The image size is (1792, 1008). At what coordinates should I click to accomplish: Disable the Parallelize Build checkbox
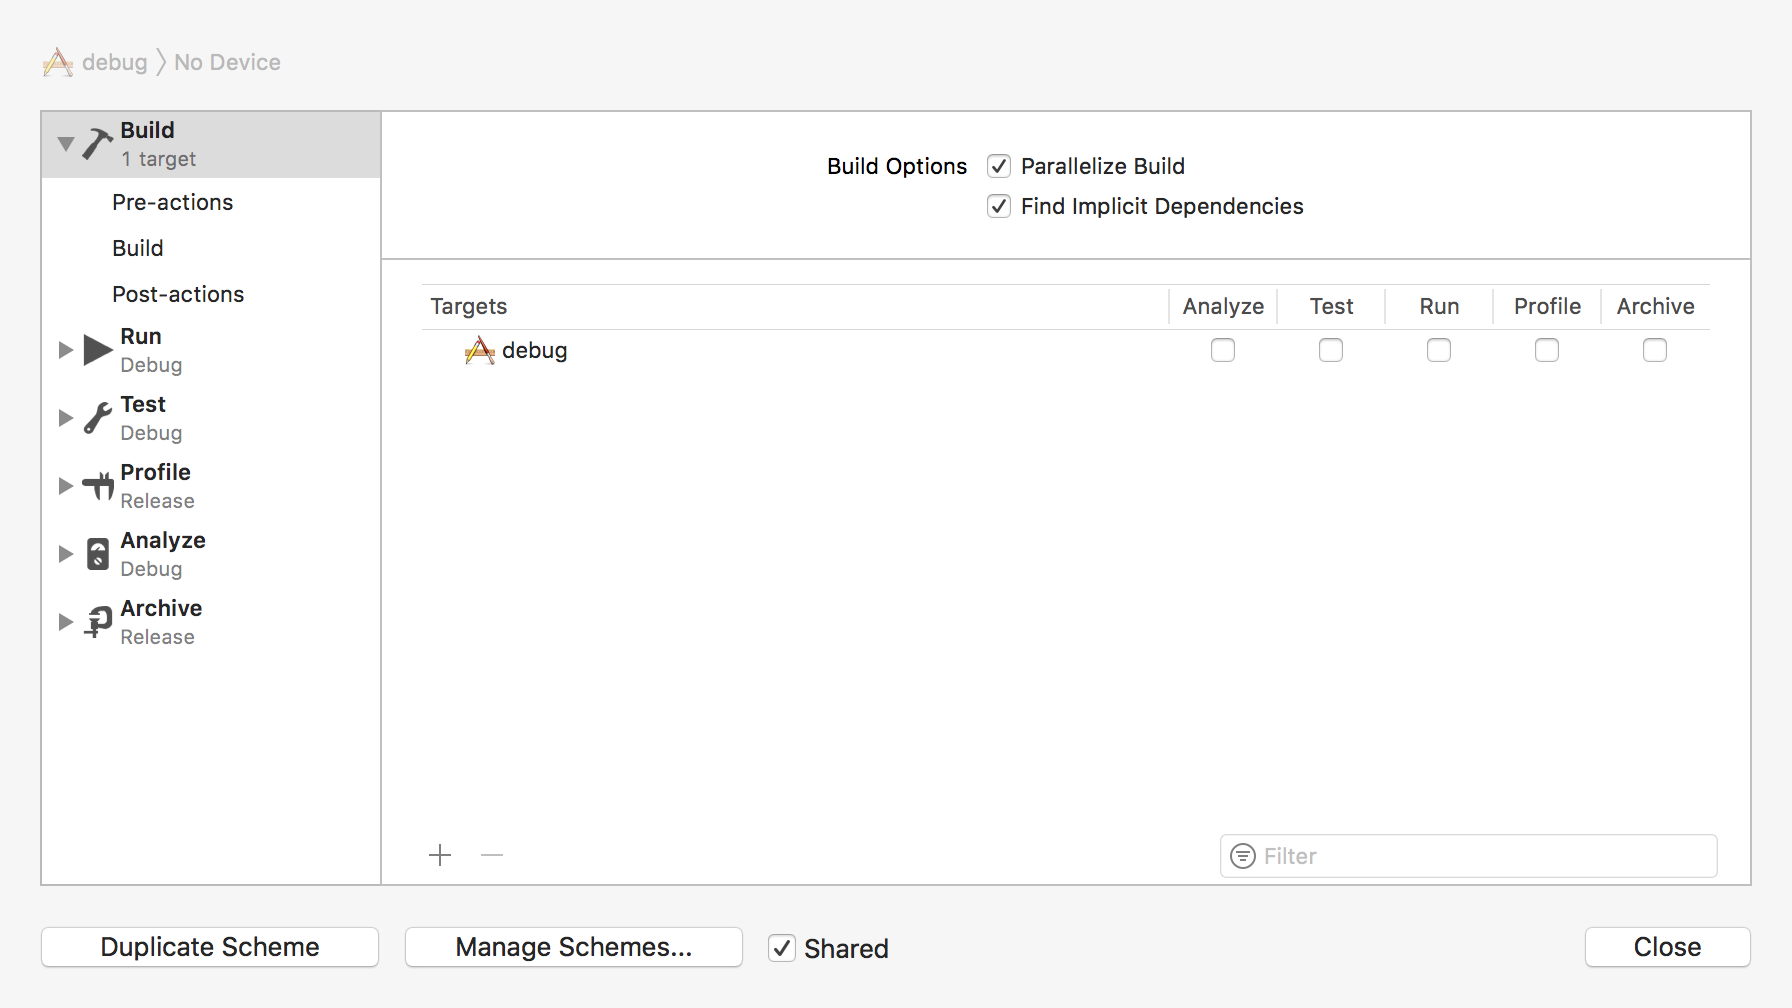pyautogui.click(x=999, y=166)
